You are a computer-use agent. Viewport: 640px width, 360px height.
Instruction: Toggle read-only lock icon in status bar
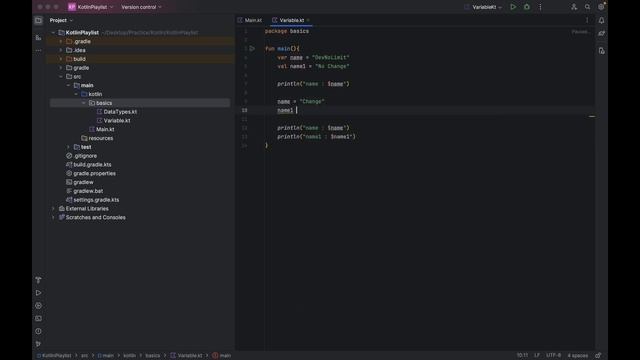coord(598,356)
